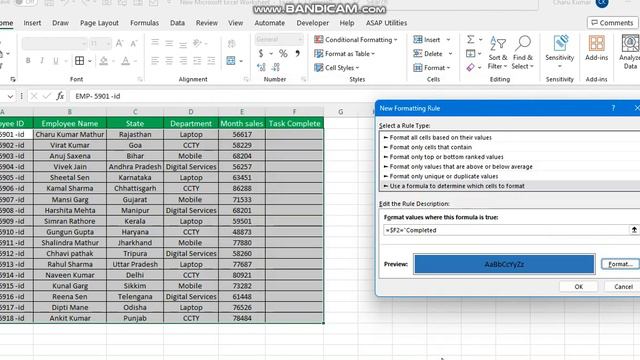Decrease font size with smaller A icon

[x=133, y=43]
